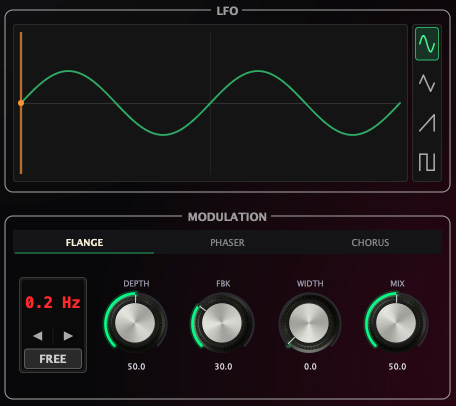This screenshot has width=456, height=406.
Task: Select the triangle waveform LFO shape
Action: (427, 83)
